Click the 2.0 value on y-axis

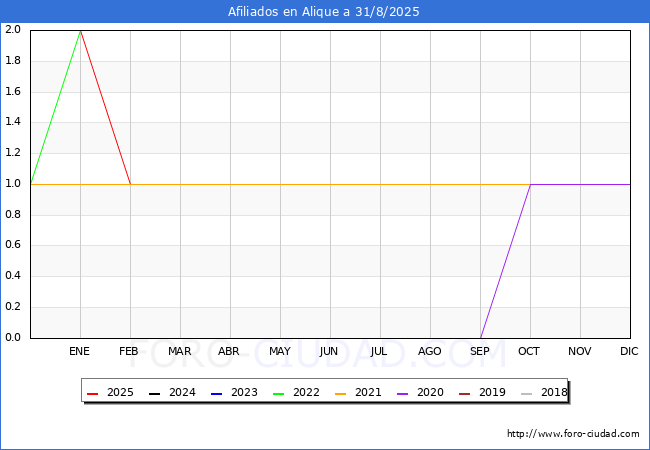click(x=13, y=30)
